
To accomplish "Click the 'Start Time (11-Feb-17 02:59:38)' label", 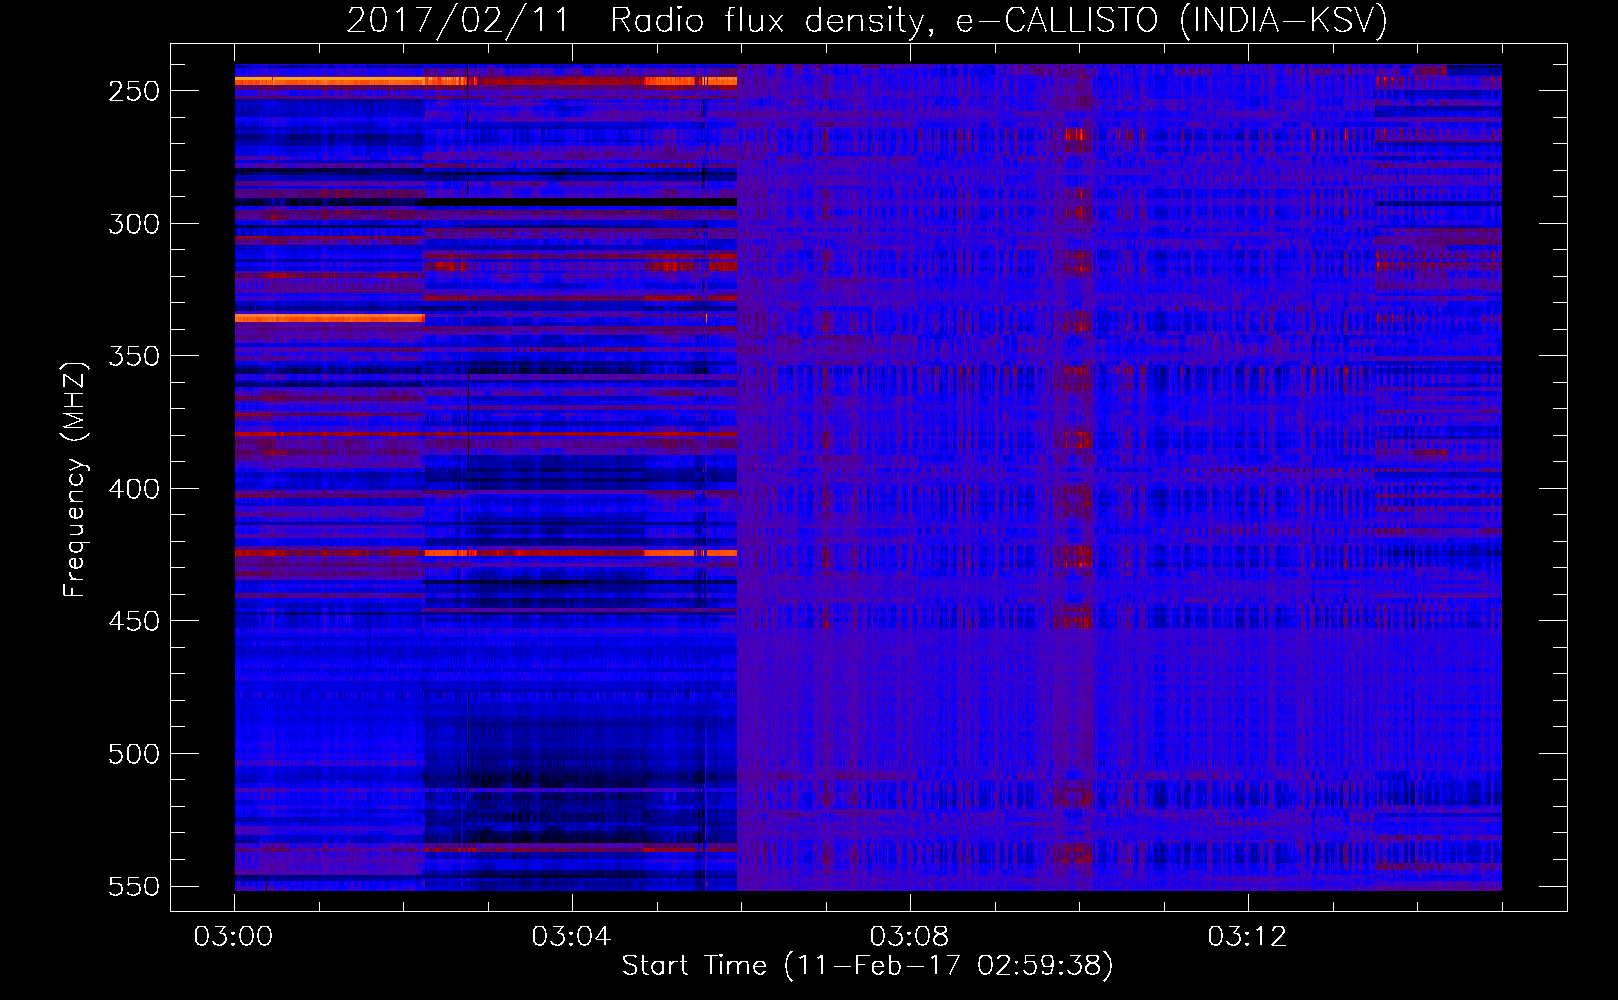I will click(x=867, y=966).
